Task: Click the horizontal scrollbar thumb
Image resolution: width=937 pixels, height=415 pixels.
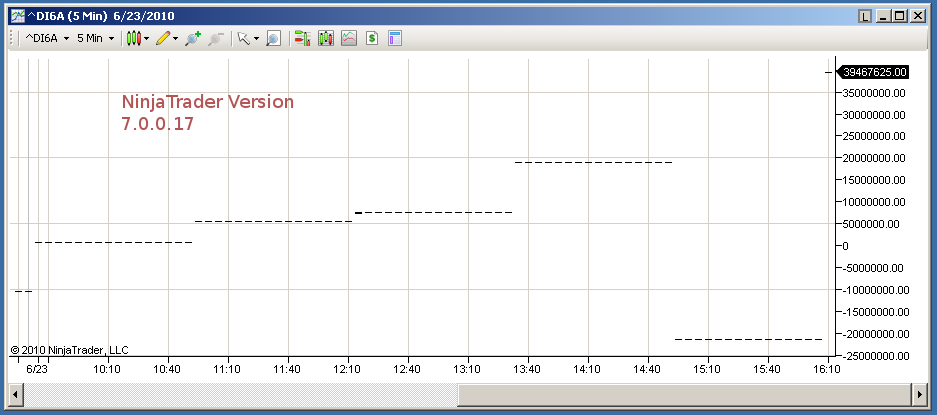Action: tap(685, 394)
